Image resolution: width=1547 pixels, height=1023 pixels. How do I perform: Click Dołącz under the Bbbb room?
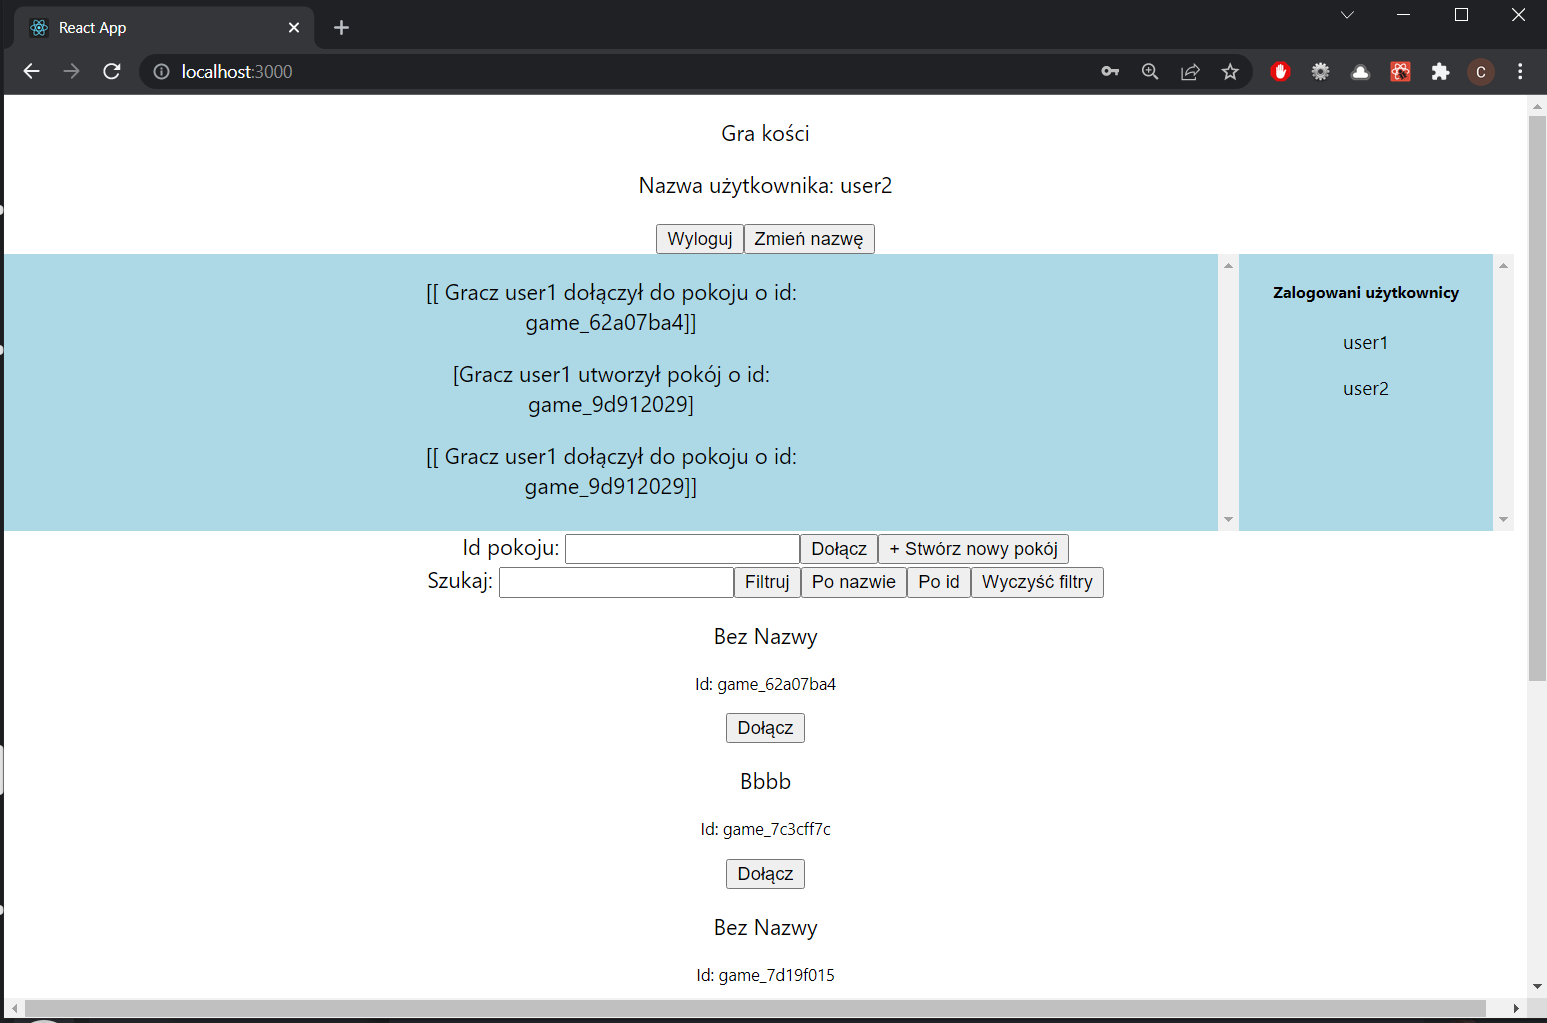[x=765, y=873]
